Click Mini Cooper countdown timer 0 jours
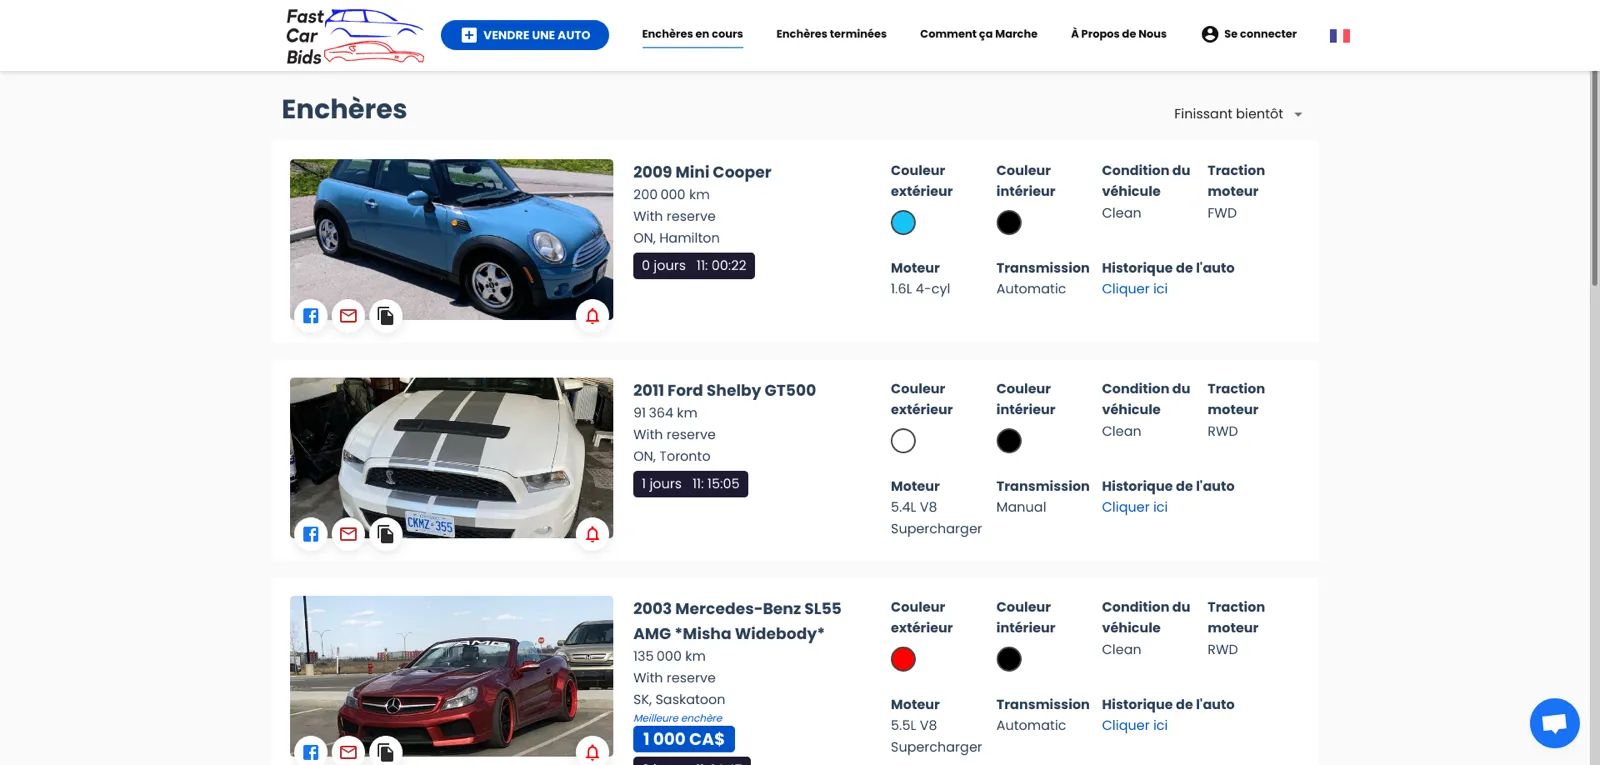 pyautogui.click(x=694, y=266)
